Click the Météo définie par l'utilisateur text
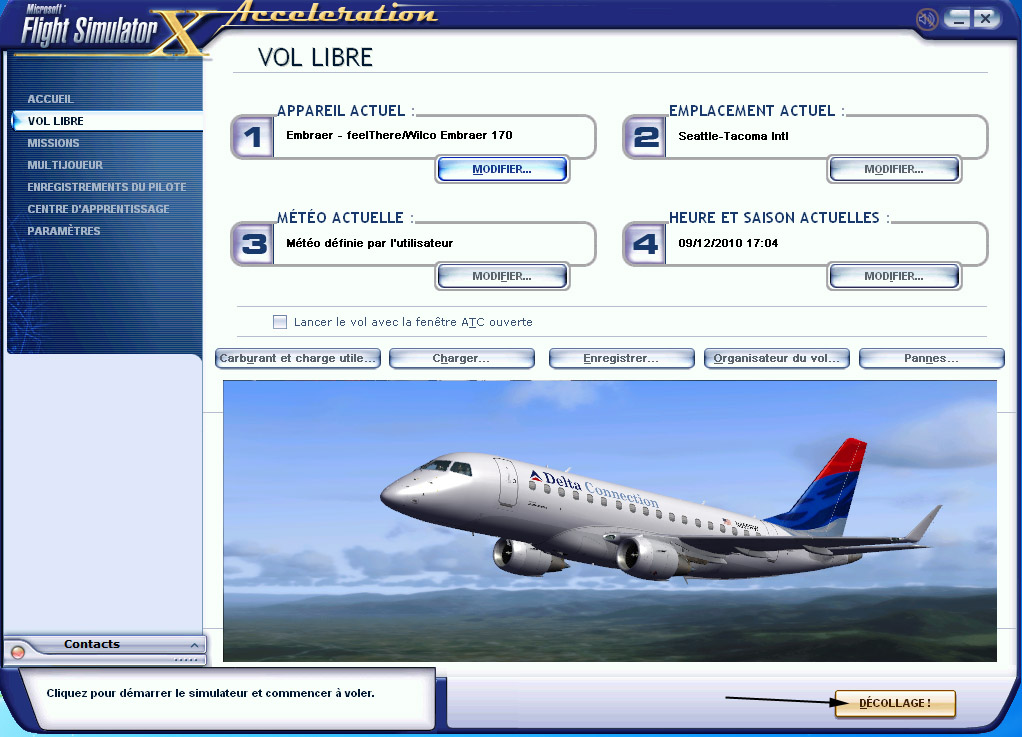Screen dimensions: 1022x737 pos(370,243)
